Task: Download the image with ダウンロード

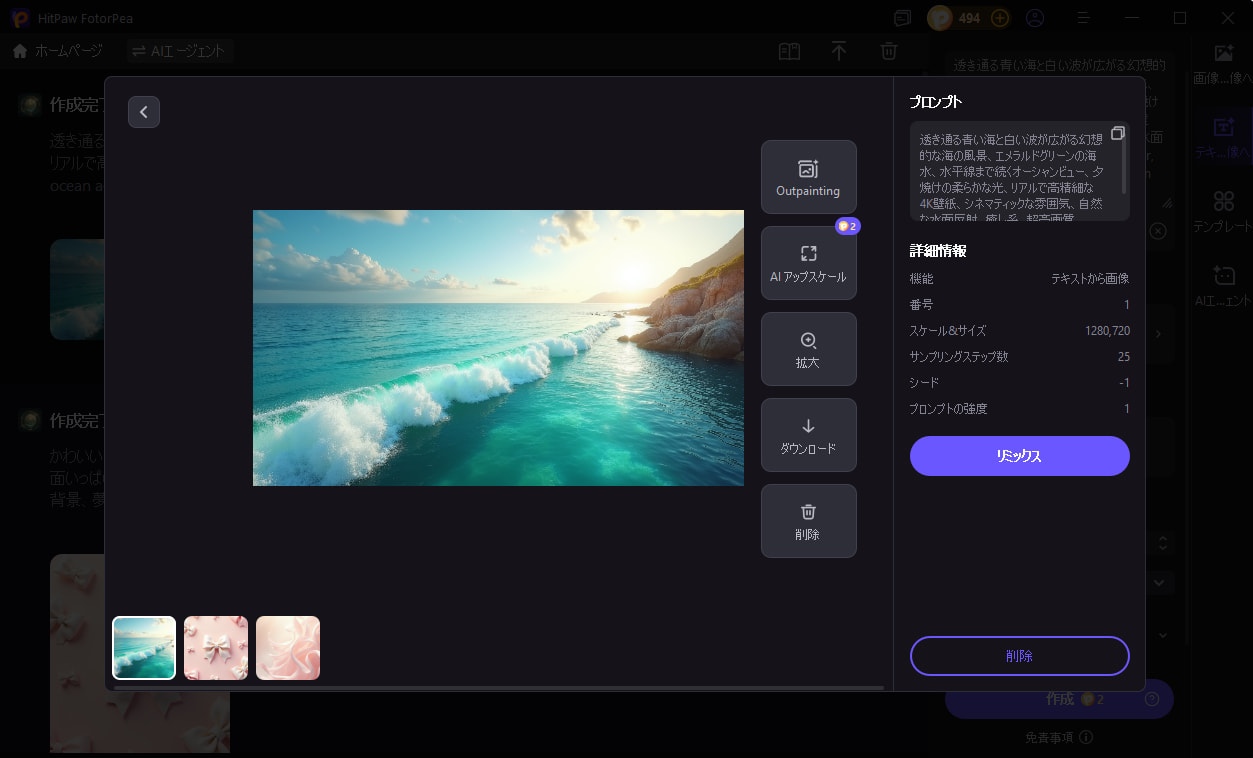Action: click(808, 435)
